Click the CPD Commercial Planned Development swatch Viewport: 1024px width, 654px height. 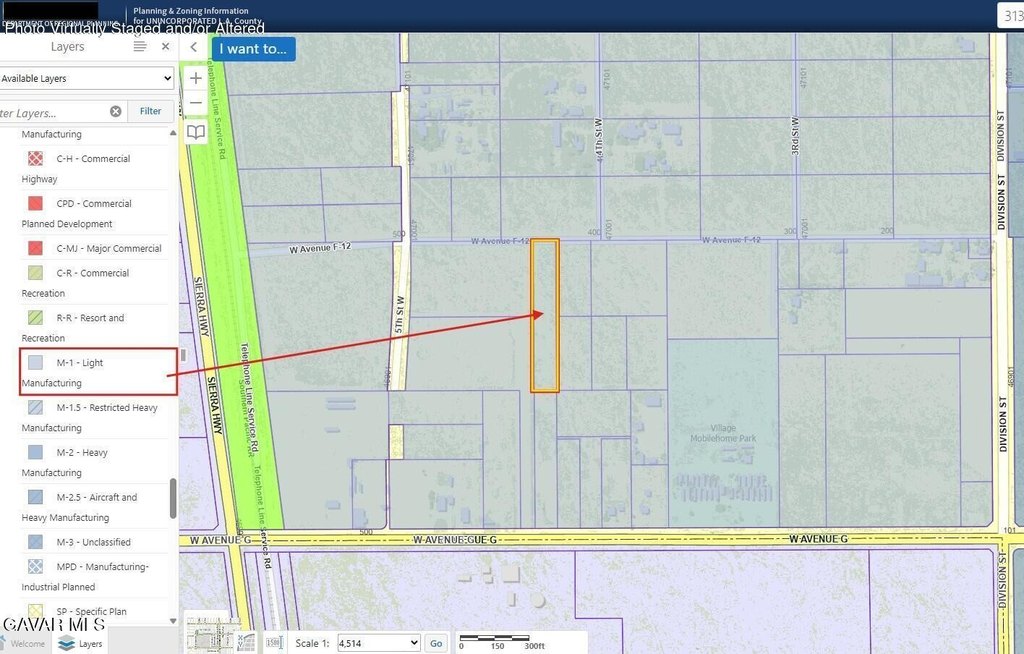(35, 203)
